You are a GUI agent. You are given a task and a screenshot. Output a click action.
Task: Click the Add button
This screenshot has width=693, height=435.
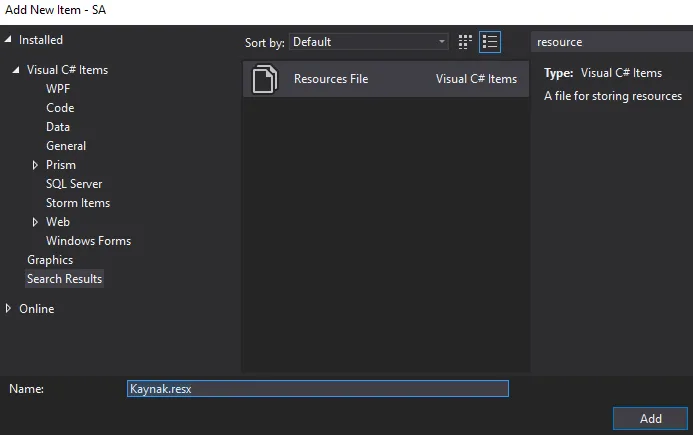650,418
